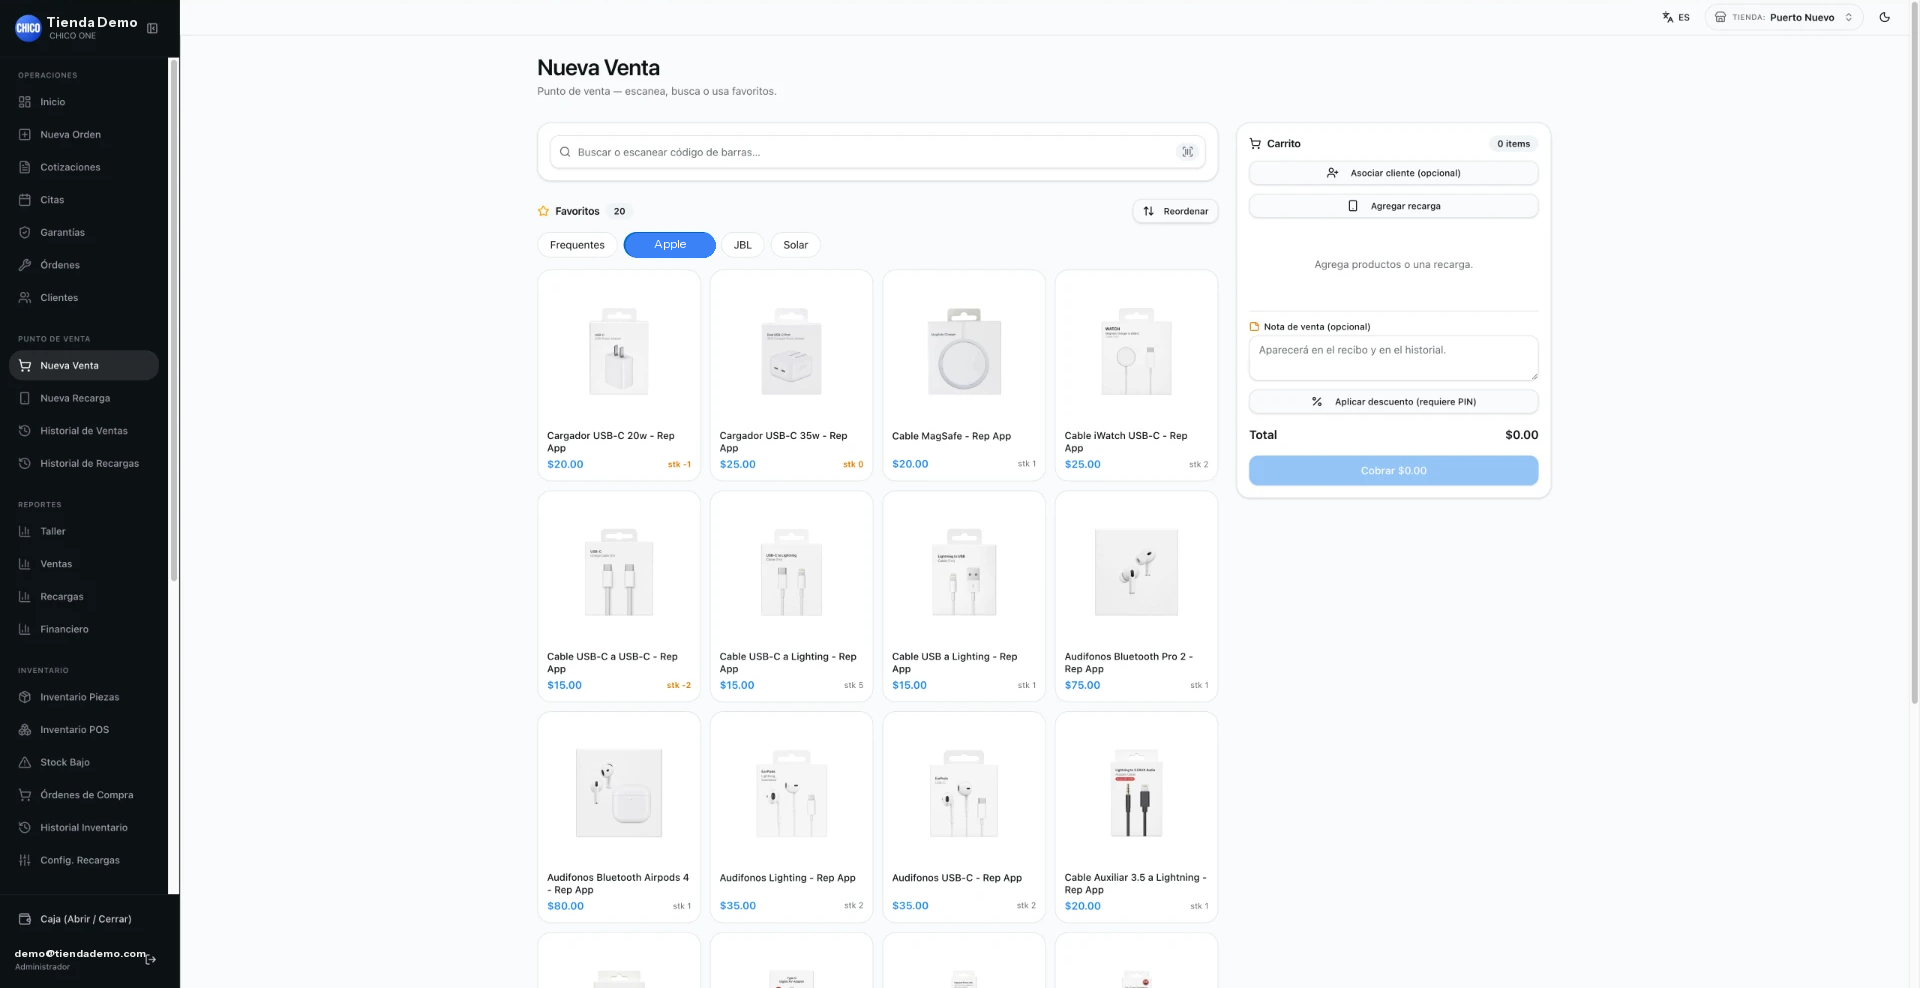Viewport: 1920px width, 988px height.
Task: Go to Historial Inventario menu item
Action: (x=84, y=828)
